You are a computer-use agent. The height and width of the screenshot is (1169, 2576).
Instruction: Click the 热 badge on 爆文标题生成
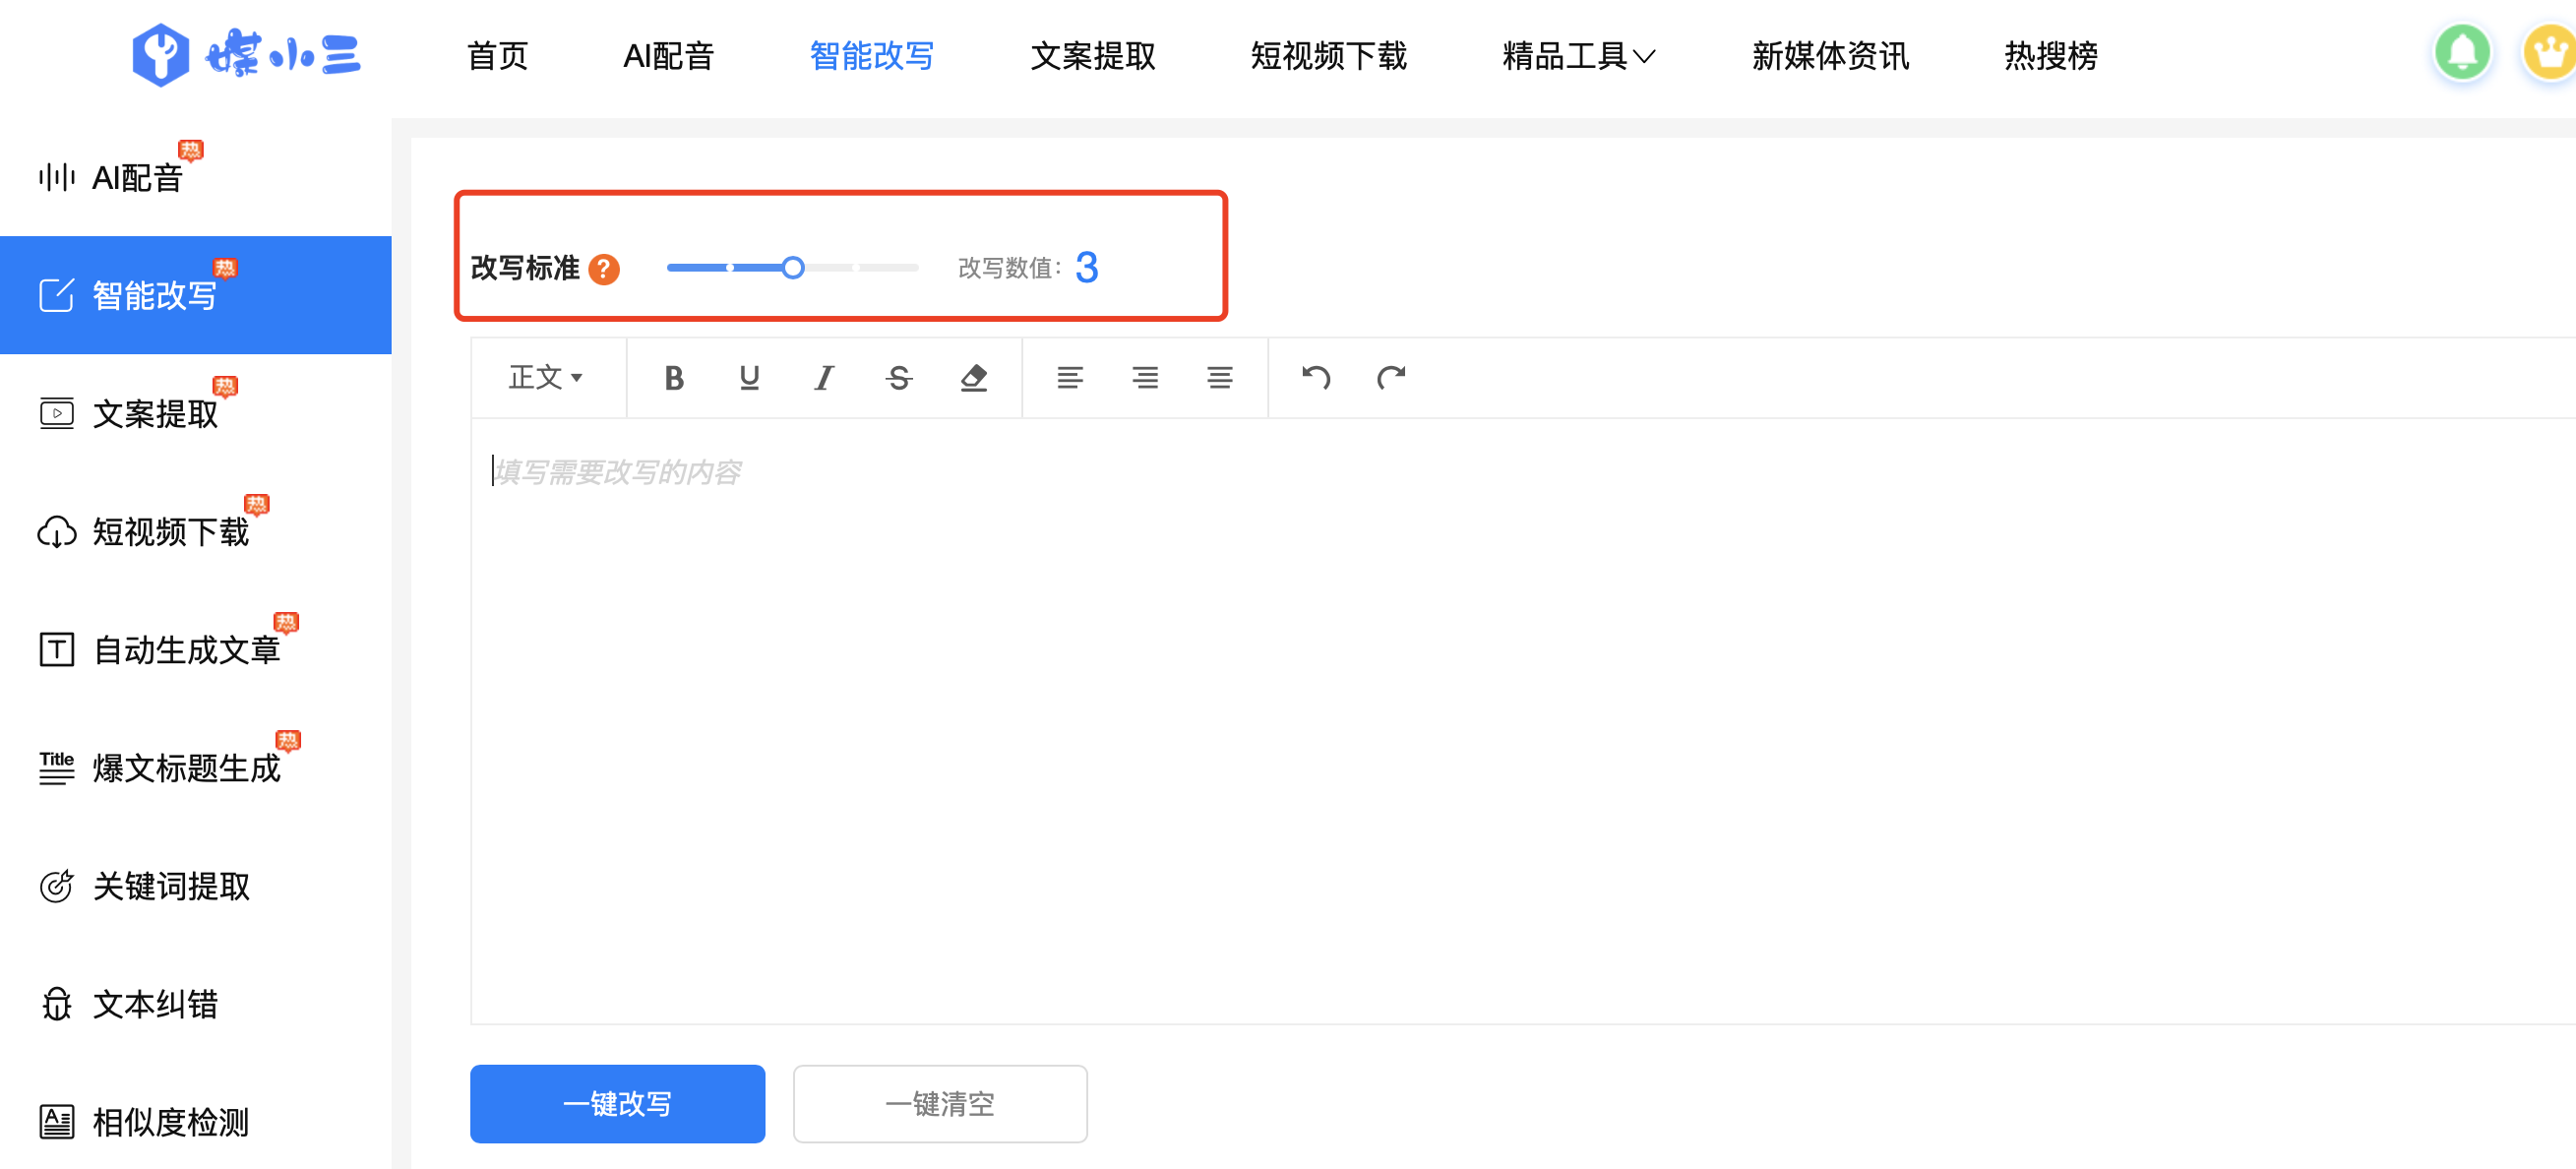(x=288, y=740)
